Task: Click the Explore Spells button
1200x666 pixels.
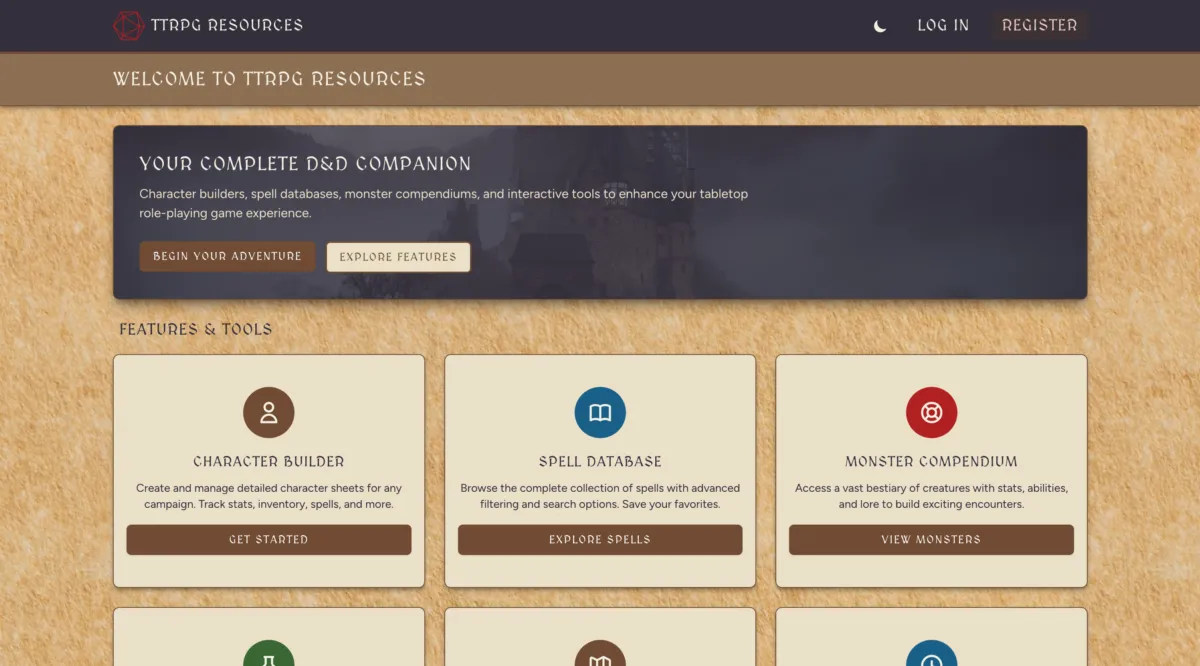Action: 600,540
